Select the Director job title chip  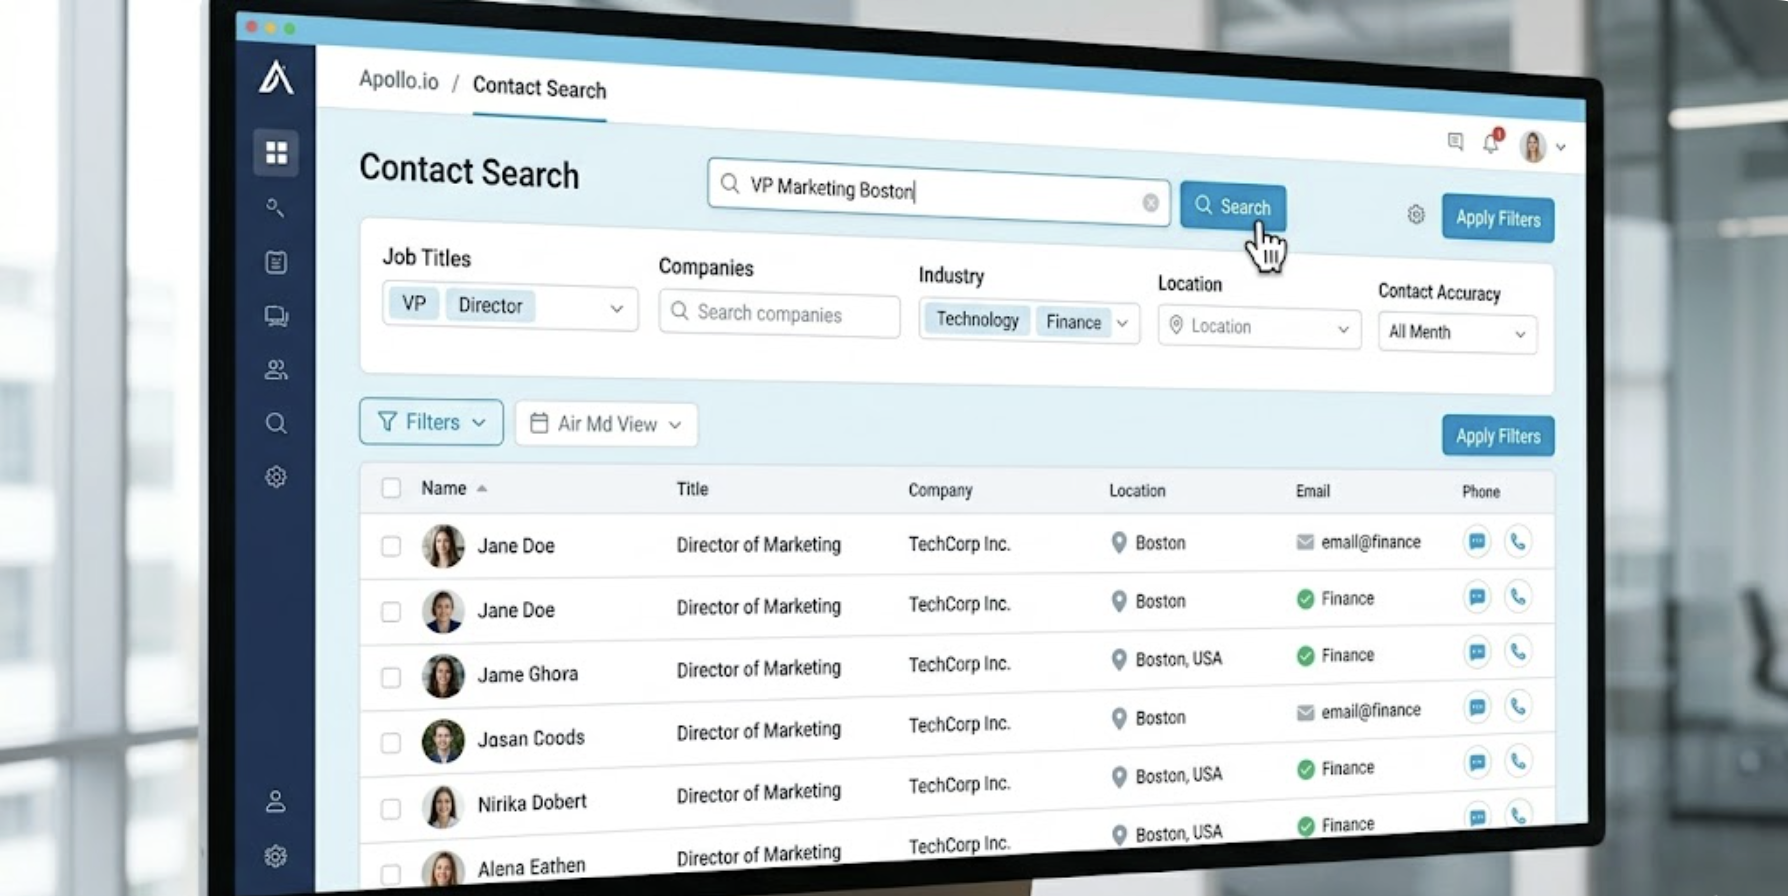(490, 306)
